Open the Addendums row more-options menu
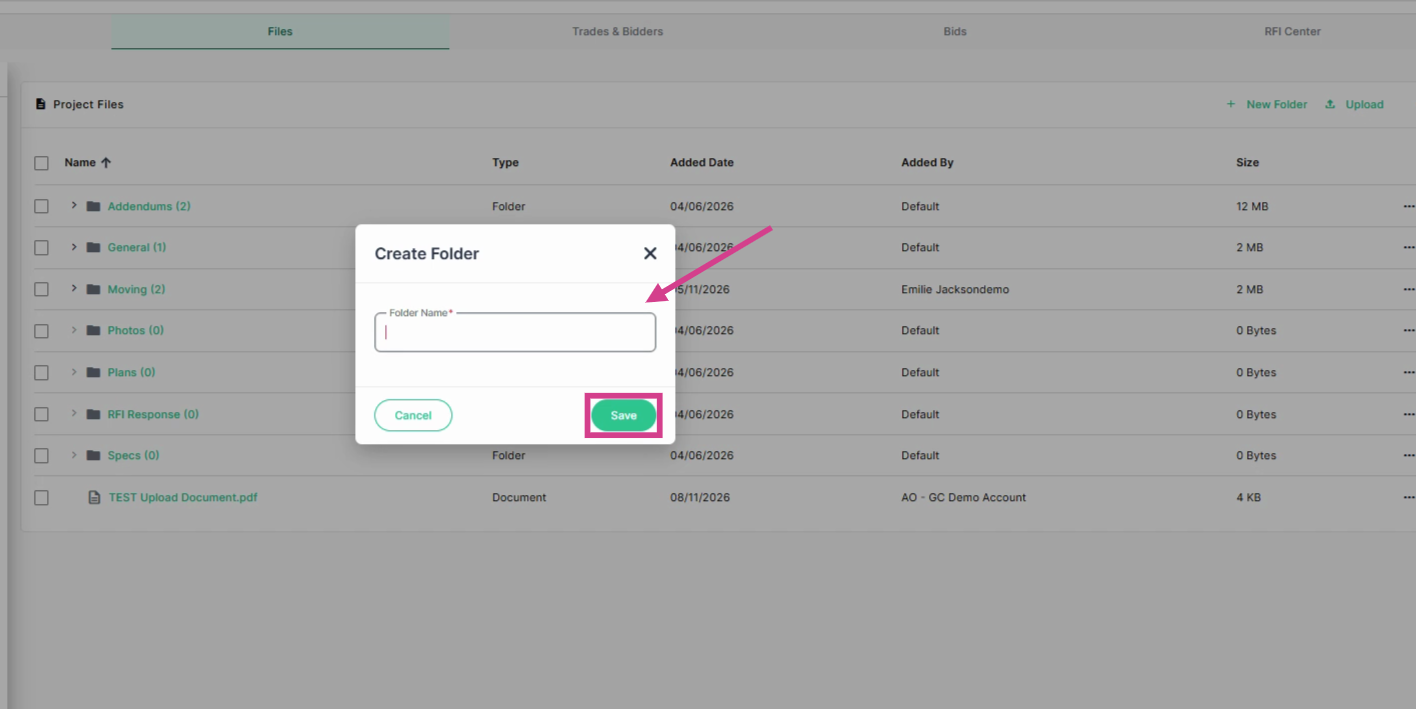This screenshot has width=1416, height=709. coord(1409,206)
